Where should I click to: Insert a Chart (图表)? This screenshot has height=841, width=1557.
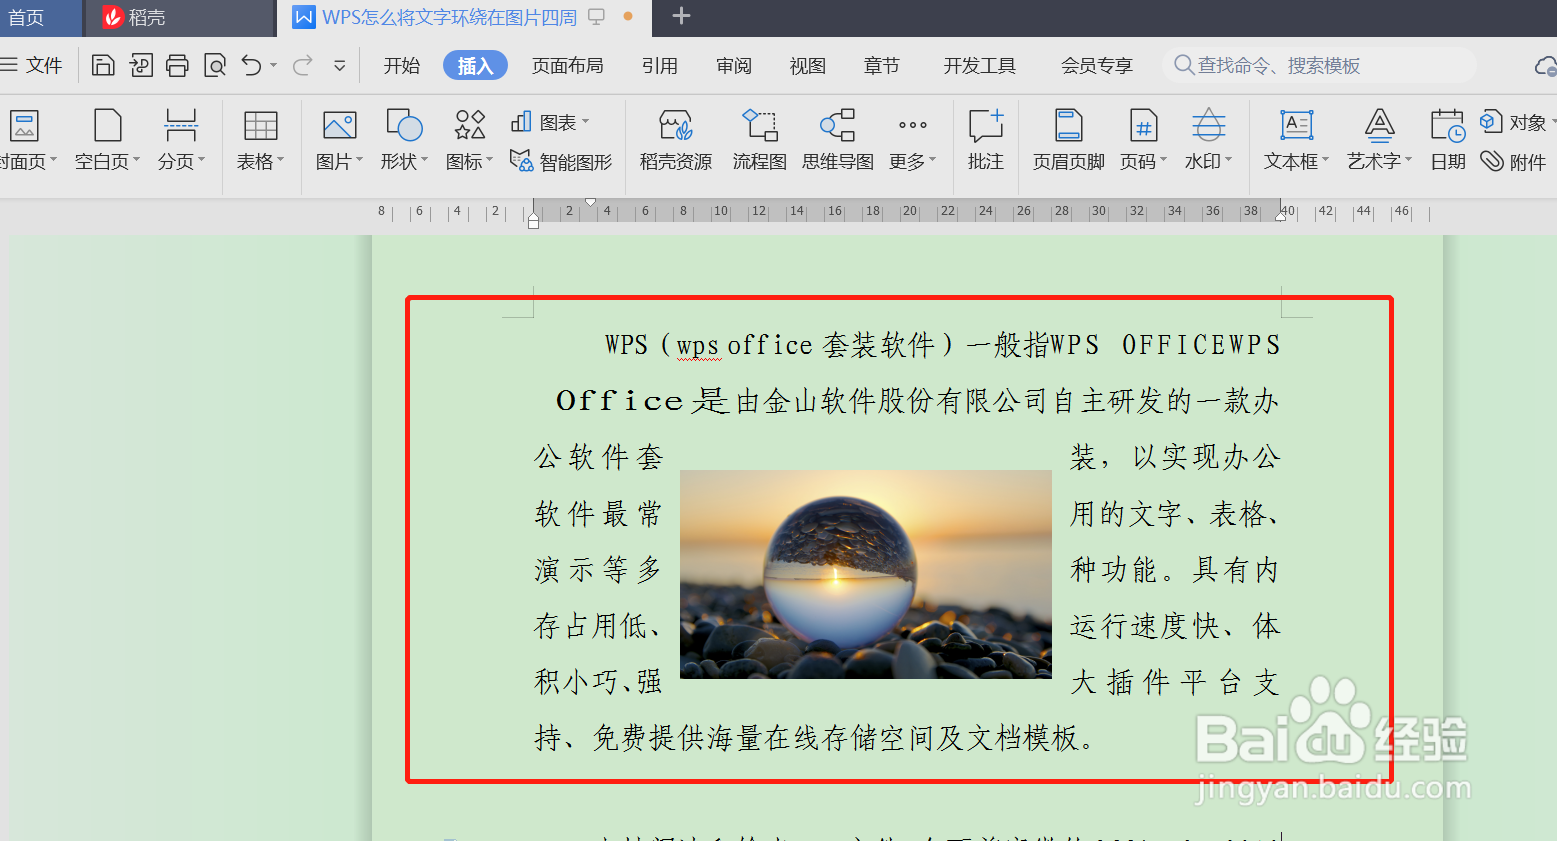(x=550, y=123)
